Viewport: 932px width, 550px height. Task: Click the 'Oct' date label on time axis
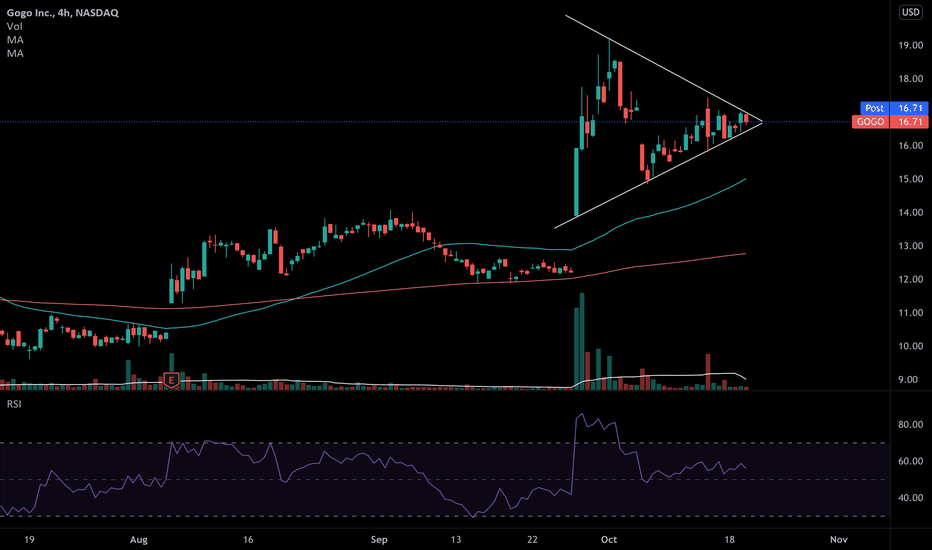click(609, 540)
